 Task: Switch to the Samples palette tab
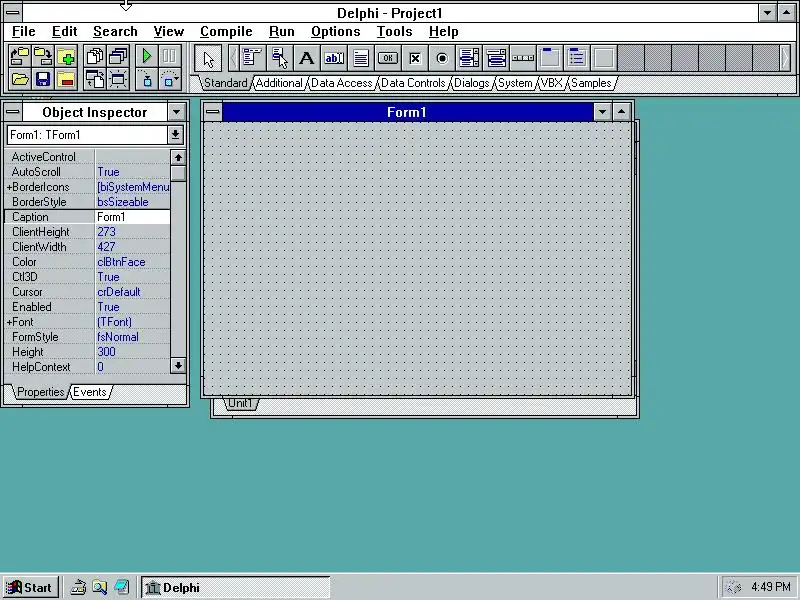pos(591,83)
